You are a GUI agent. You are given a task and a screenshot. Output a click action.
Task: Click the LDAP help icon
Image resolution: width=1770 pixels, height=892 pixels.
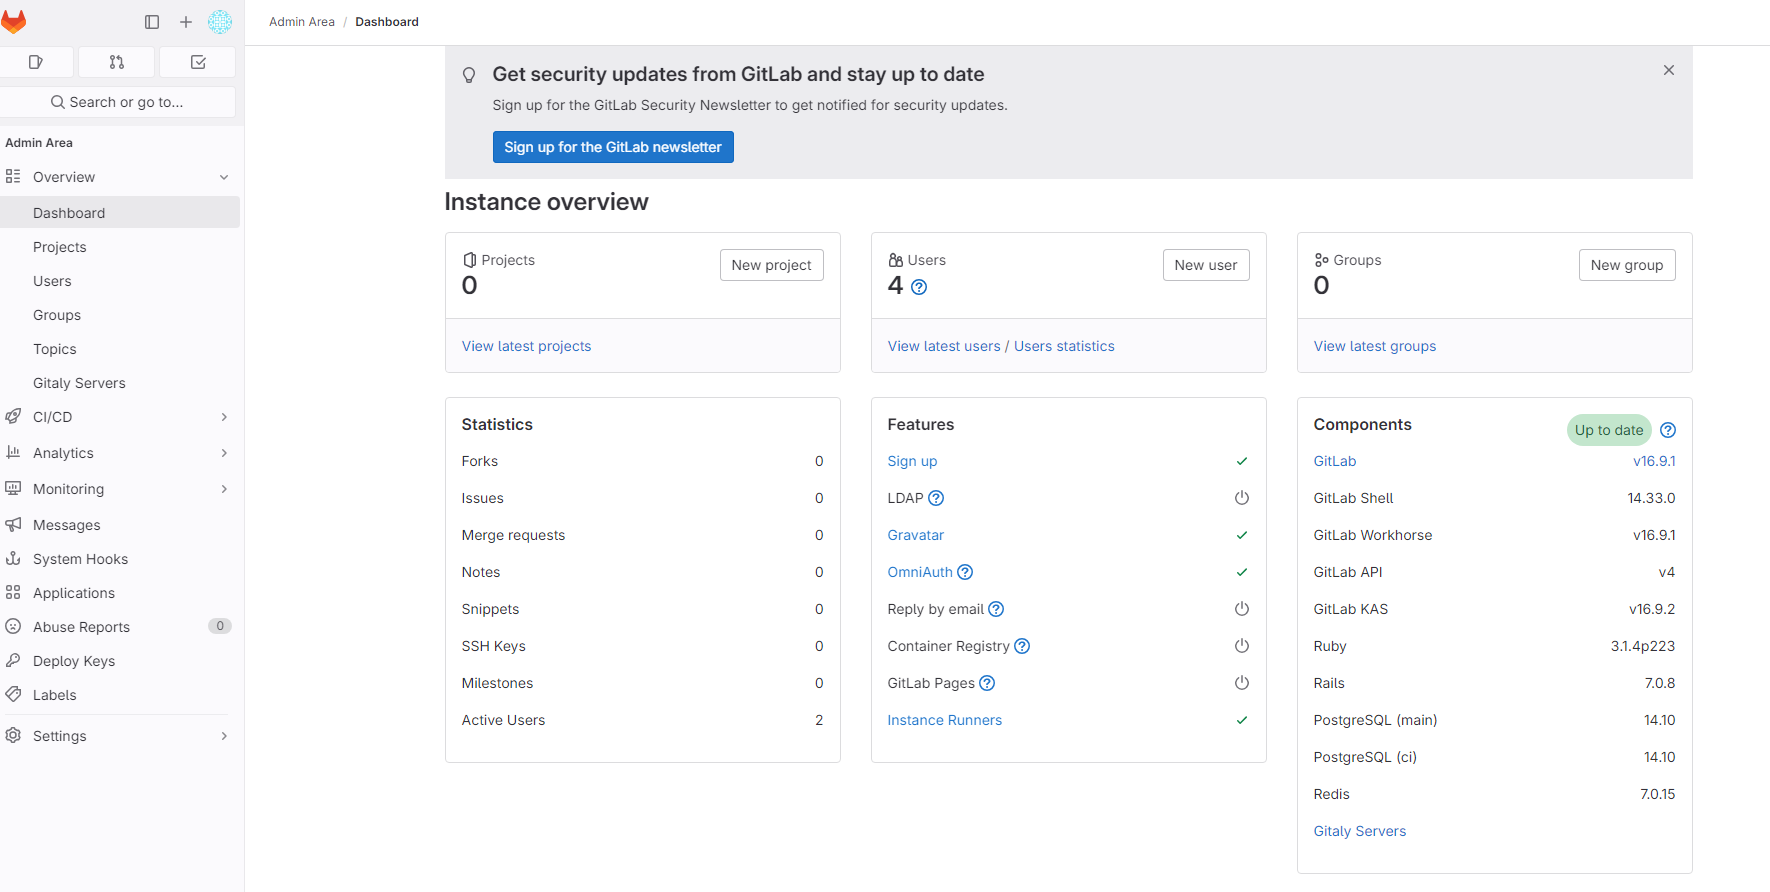pyautogui.click(x=936, y=498)
